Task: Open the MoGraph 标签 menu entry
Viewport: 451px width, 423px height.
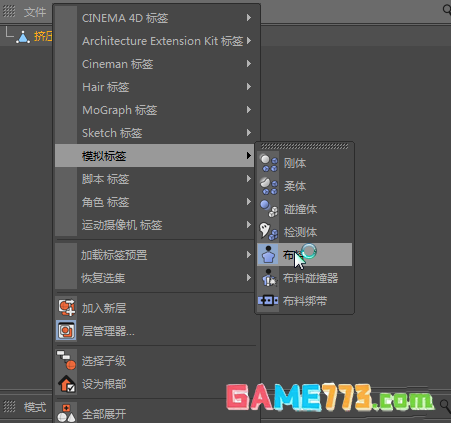Action: (x=155, y=110)
